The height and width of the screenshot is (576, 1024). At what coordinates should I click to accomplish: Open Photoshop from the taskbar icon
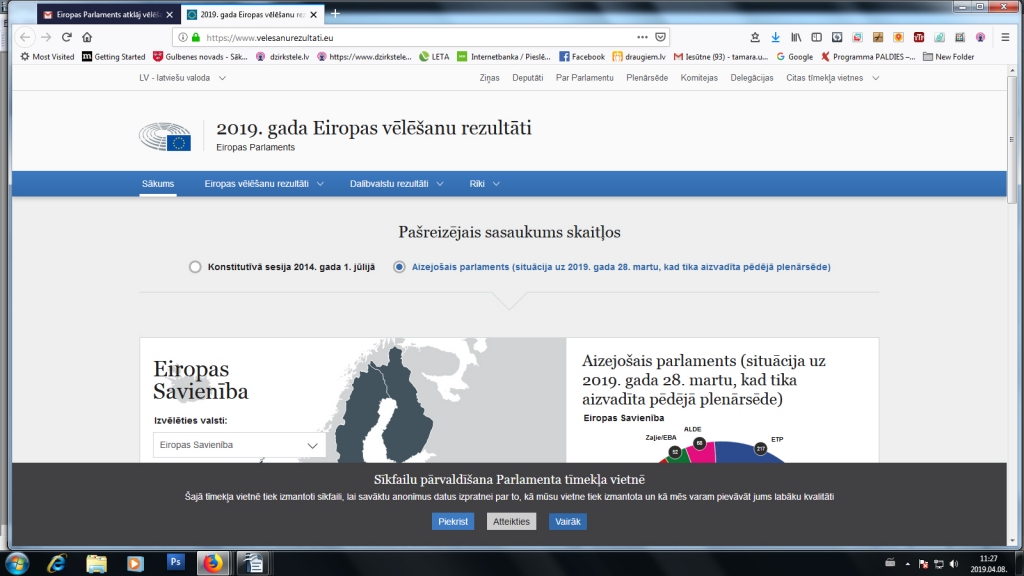click(176, 561)
